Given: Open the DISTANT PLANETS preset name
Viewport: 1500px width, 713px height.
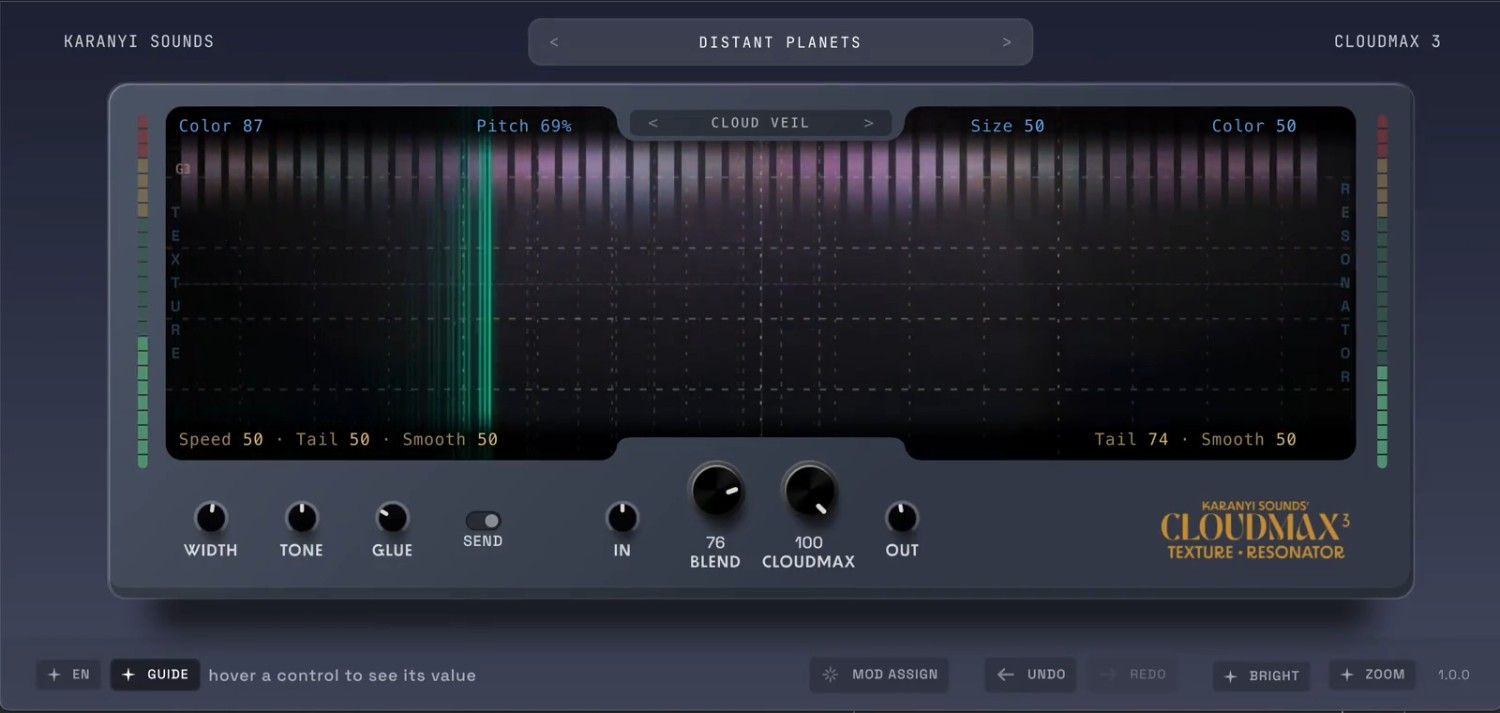Looking at the screenshot, I should click(x=780, y=42).
